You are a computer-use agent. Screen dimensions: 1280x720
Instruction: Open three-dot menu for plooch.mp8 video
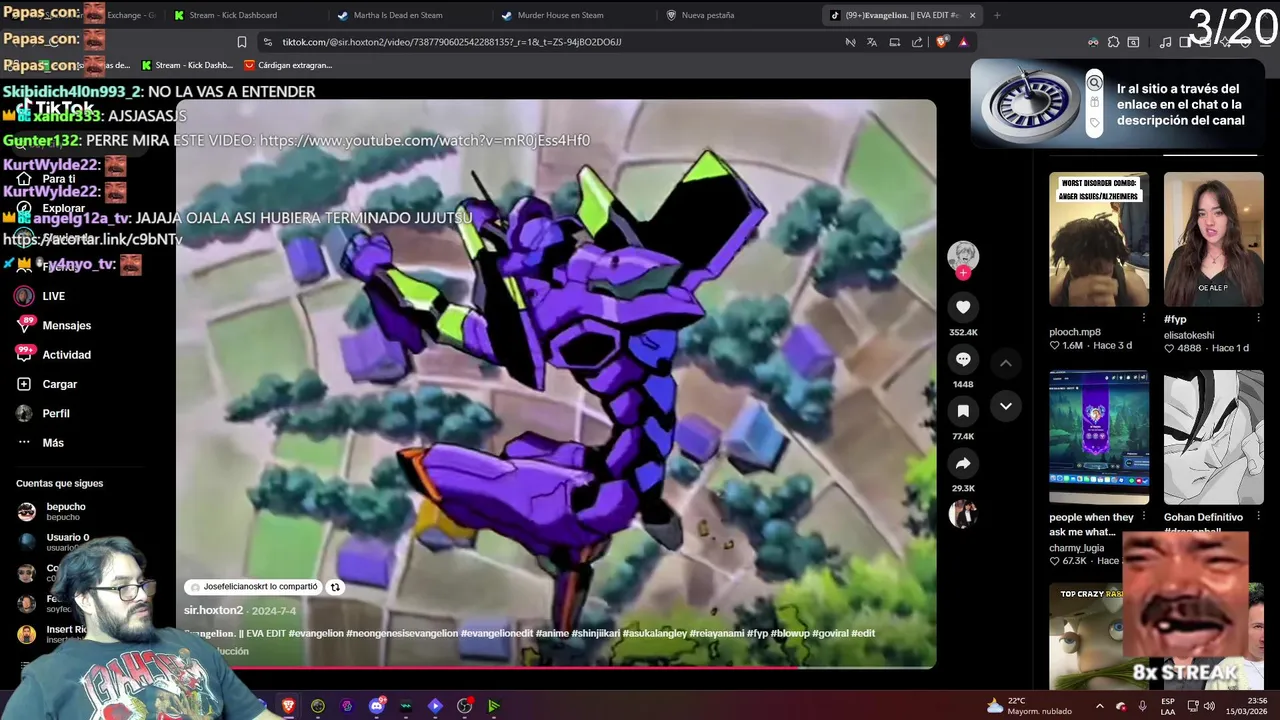1144,318
